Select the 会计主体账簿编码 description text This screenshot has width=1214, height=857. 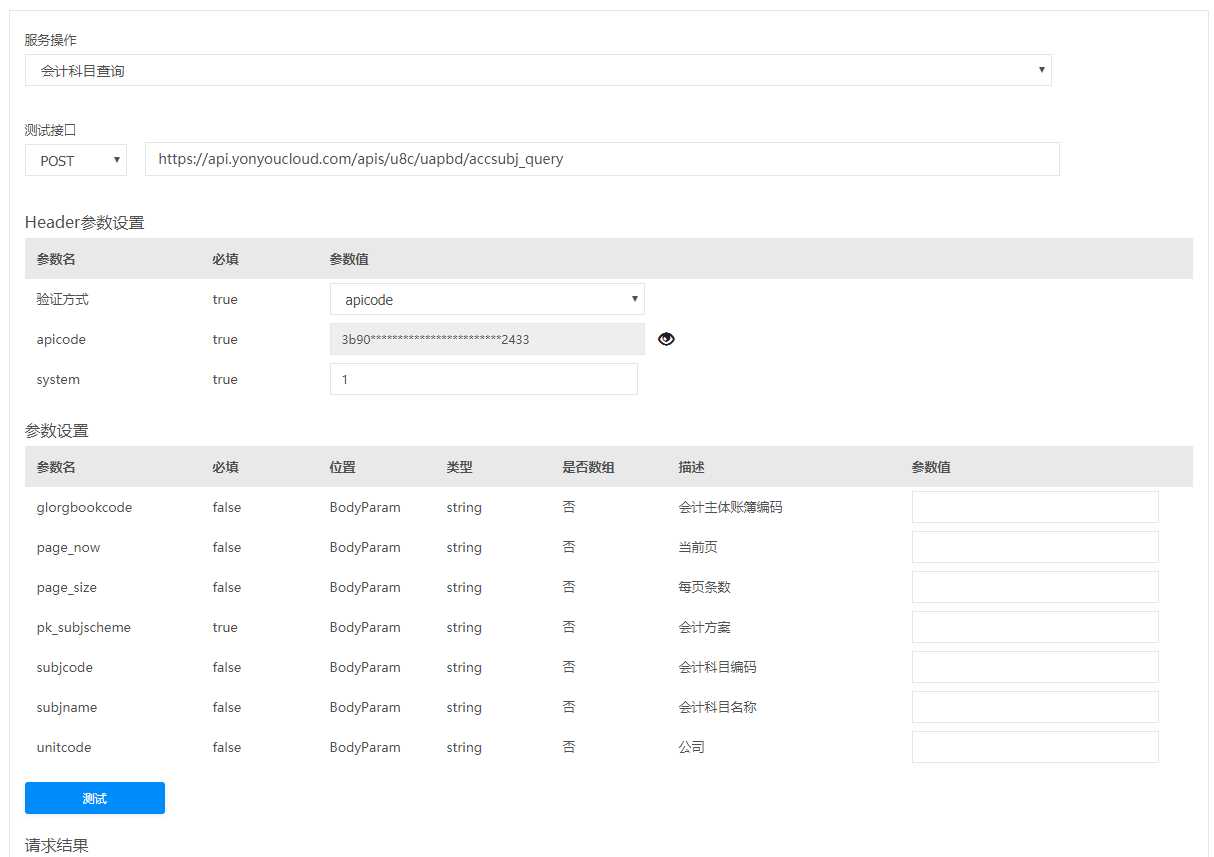[x=730, y=507]
